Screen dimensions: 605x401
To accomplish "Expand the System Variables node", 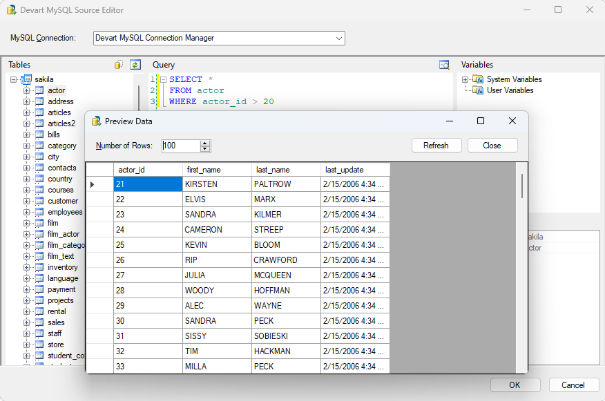I will coord(465,79).
